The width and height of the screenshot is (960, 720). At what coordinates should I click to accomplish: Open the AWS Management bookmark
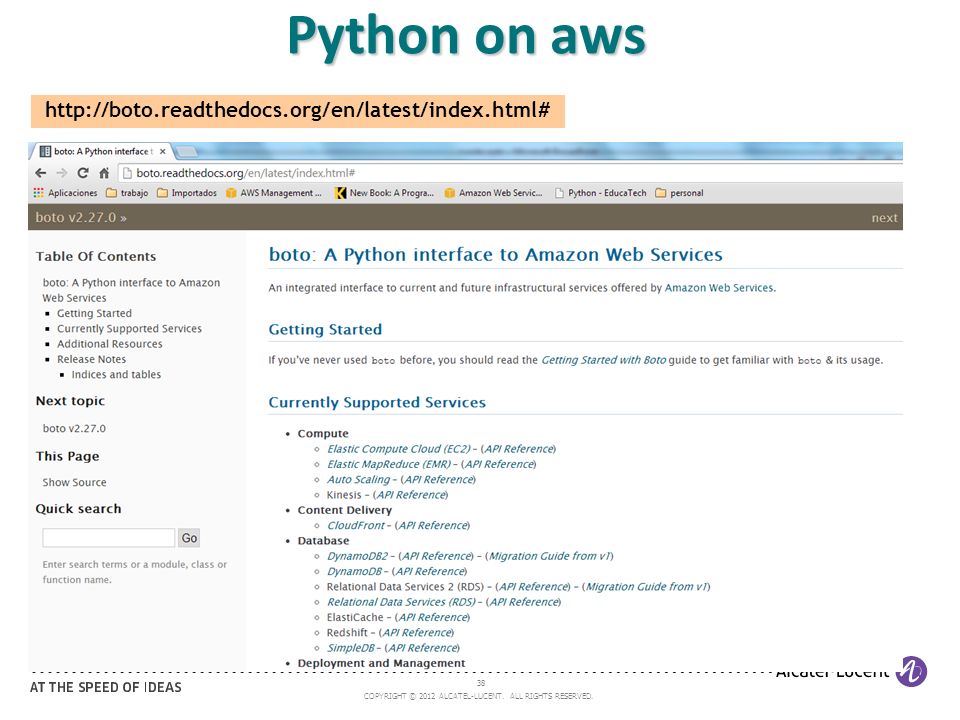[274, 193]
